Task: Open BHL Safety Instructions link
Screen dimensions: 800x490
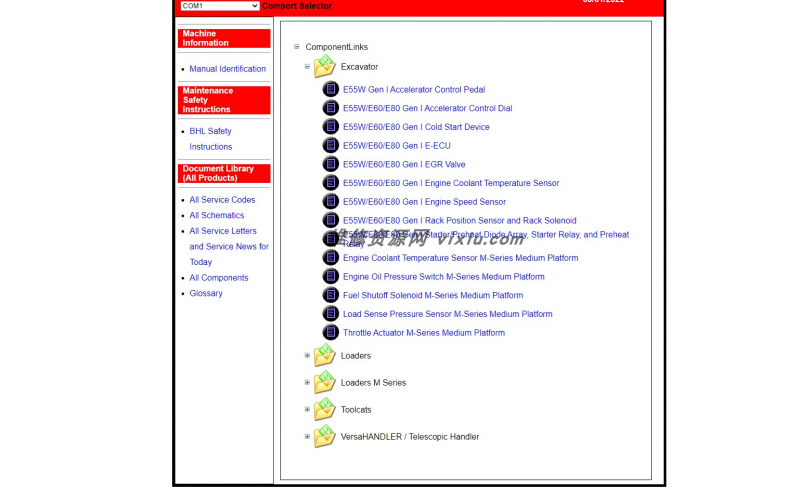Action: pyautogui.click(x=211, y=139)
